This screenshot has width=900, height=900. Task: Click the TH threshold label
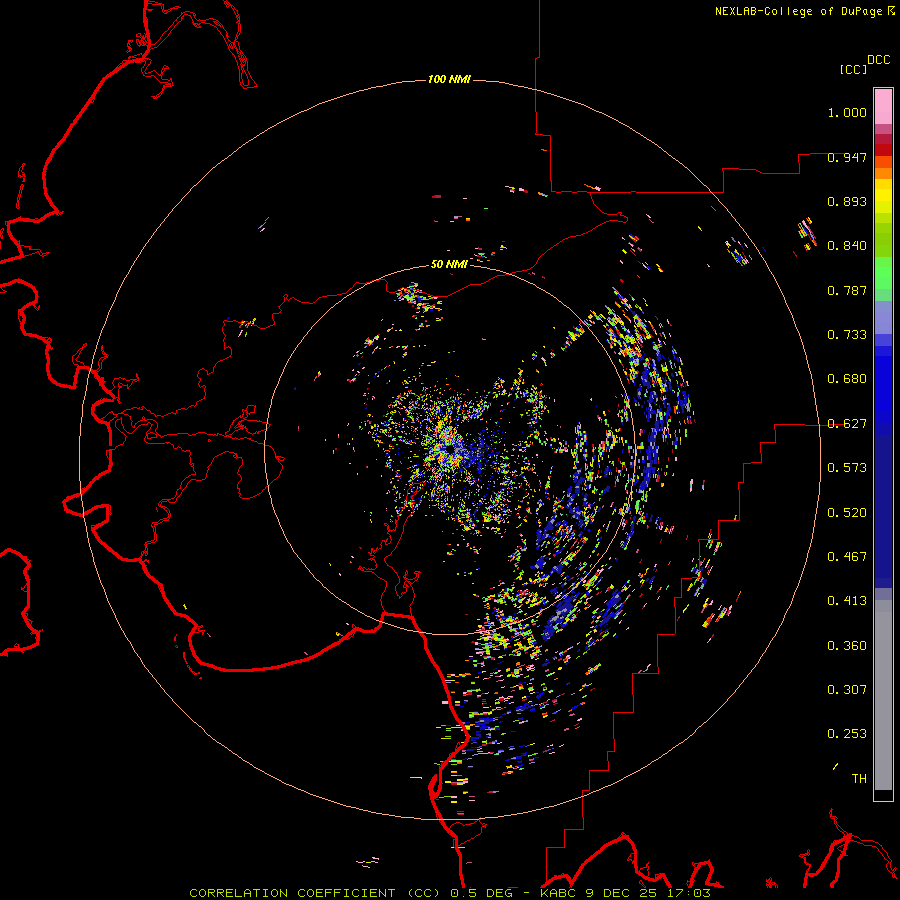pos(859,779)
